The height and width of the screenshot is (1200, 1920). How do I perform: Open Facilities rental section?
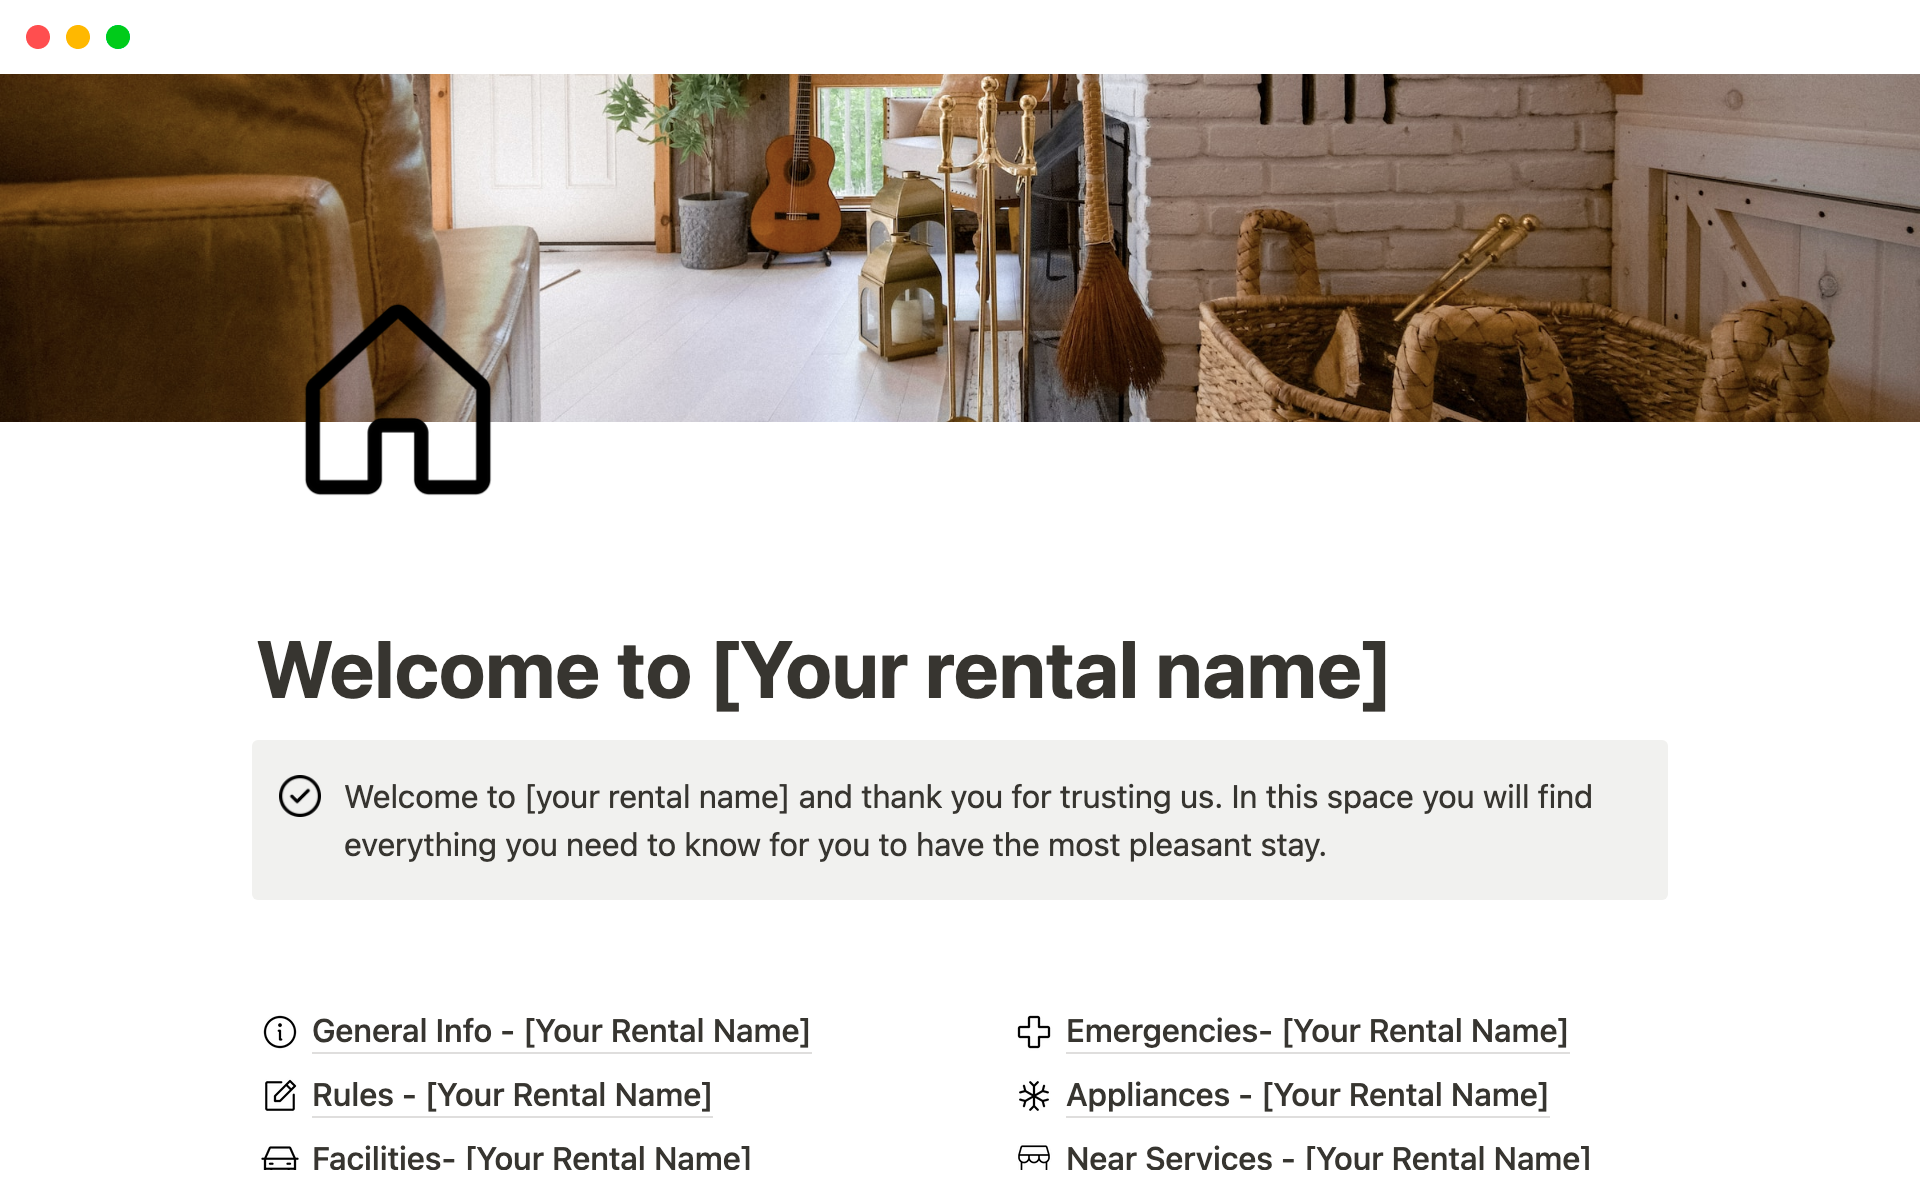pyautogui.click(x=529, y=1157)
